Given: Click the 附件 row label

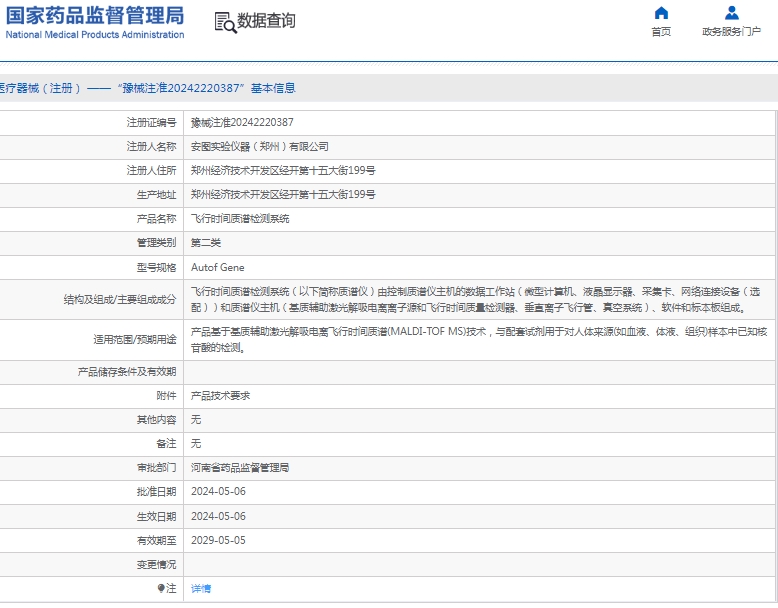Looking at the screenshot, I should click(x=166, y=396).
